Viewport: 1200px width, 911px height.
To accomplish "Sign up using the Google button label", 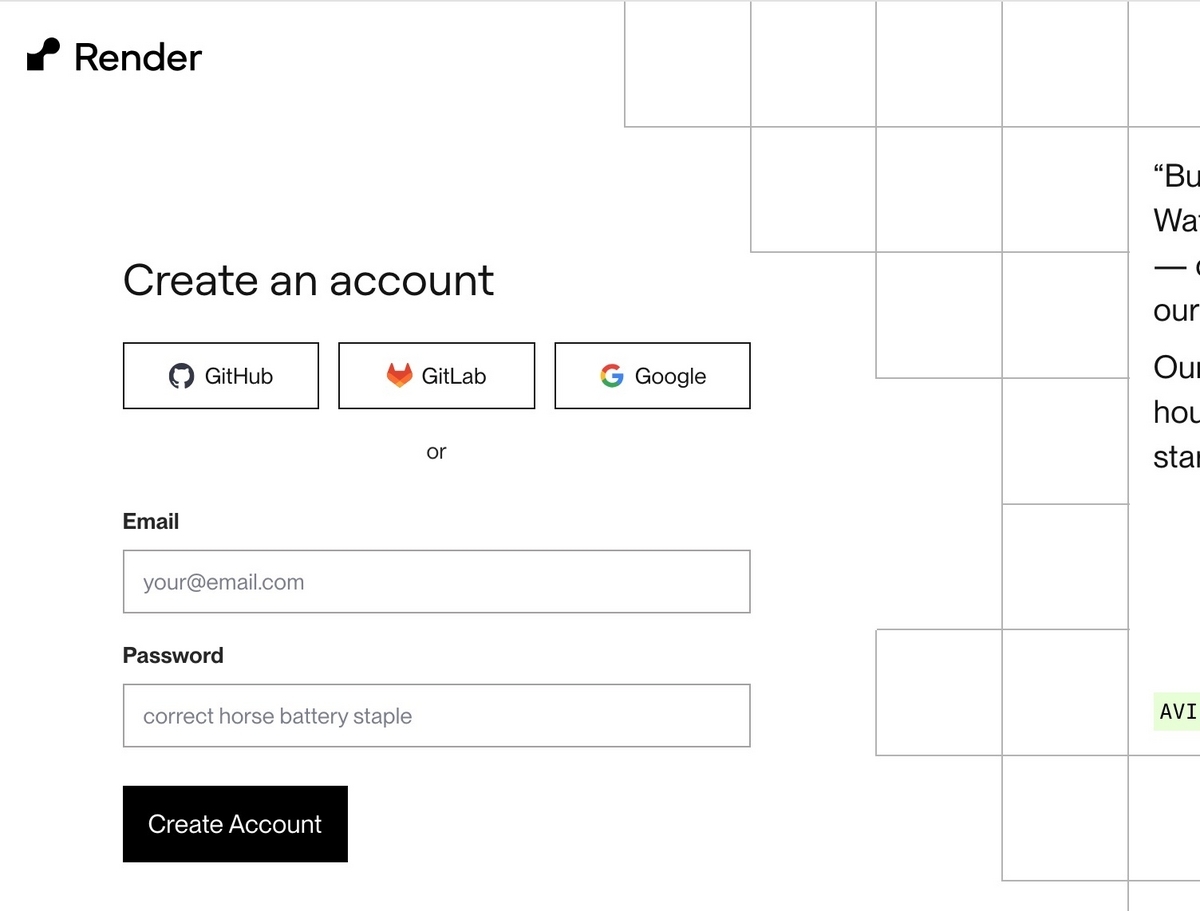I will (670, 376).
